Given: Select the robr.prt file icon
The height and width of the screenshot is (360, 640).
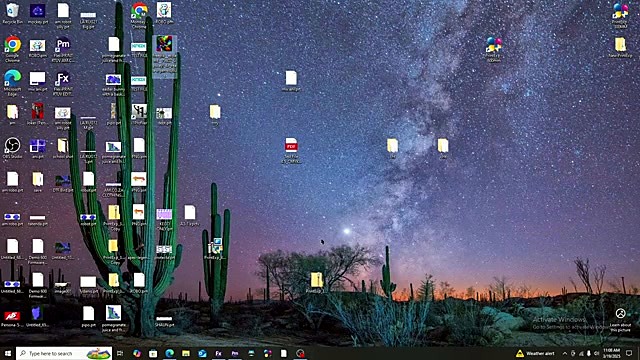Looking at the screenshot, I should 164,116.
